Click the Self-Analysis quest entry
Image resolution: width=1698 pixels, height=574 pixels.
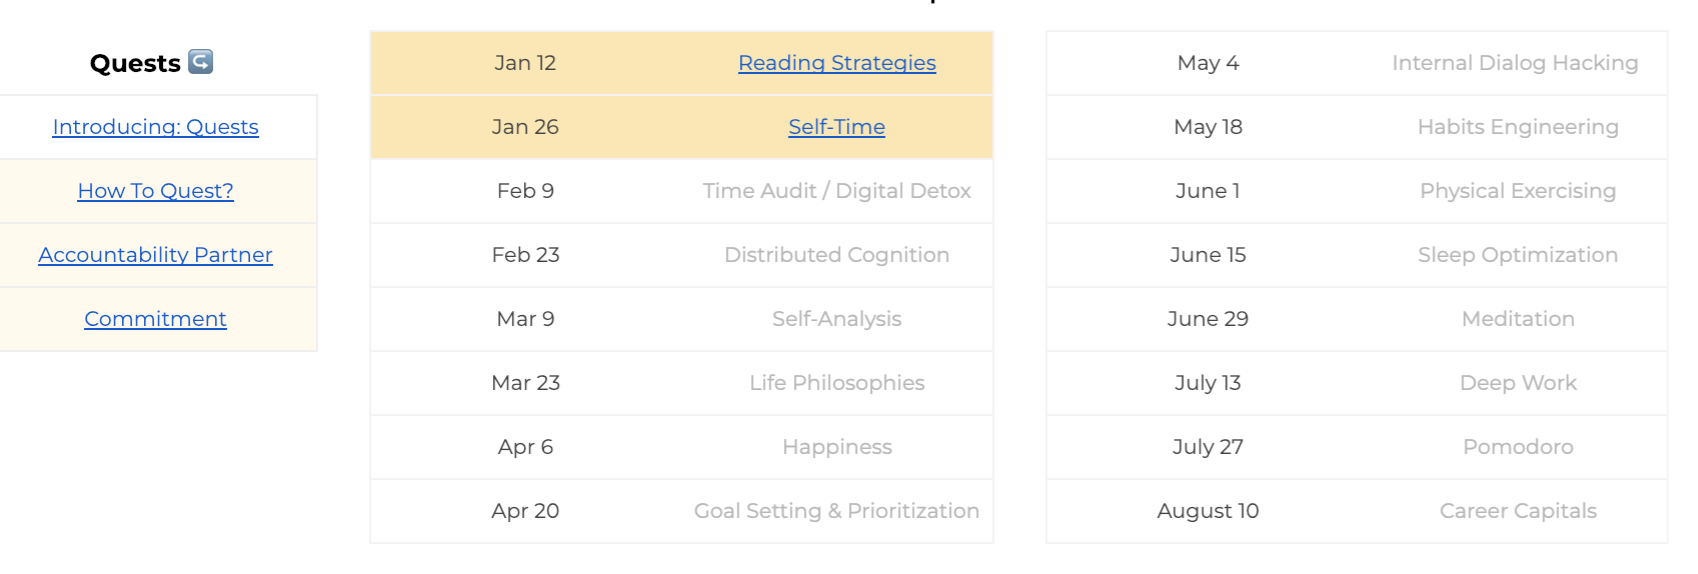click(836, 319)
